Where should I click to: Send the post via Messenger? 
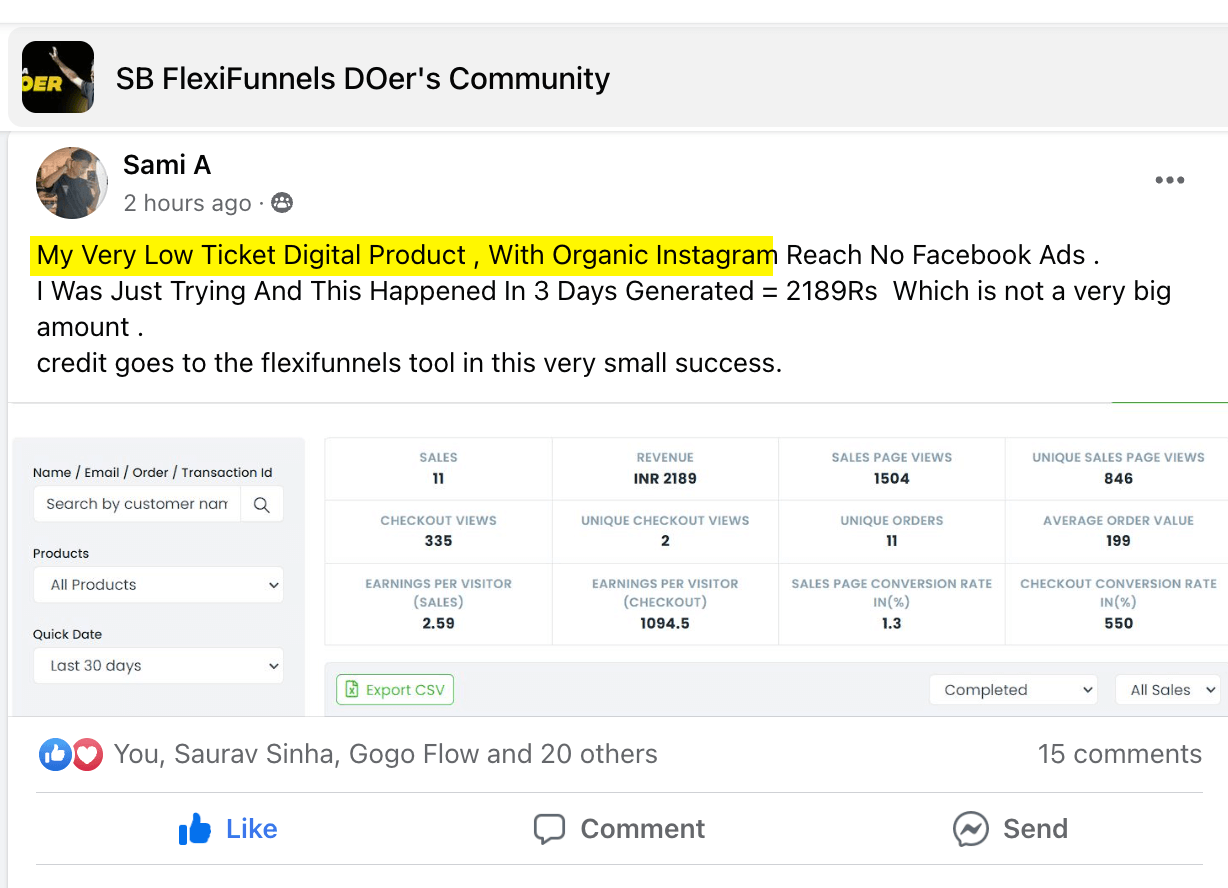(x=1010, y=829)
